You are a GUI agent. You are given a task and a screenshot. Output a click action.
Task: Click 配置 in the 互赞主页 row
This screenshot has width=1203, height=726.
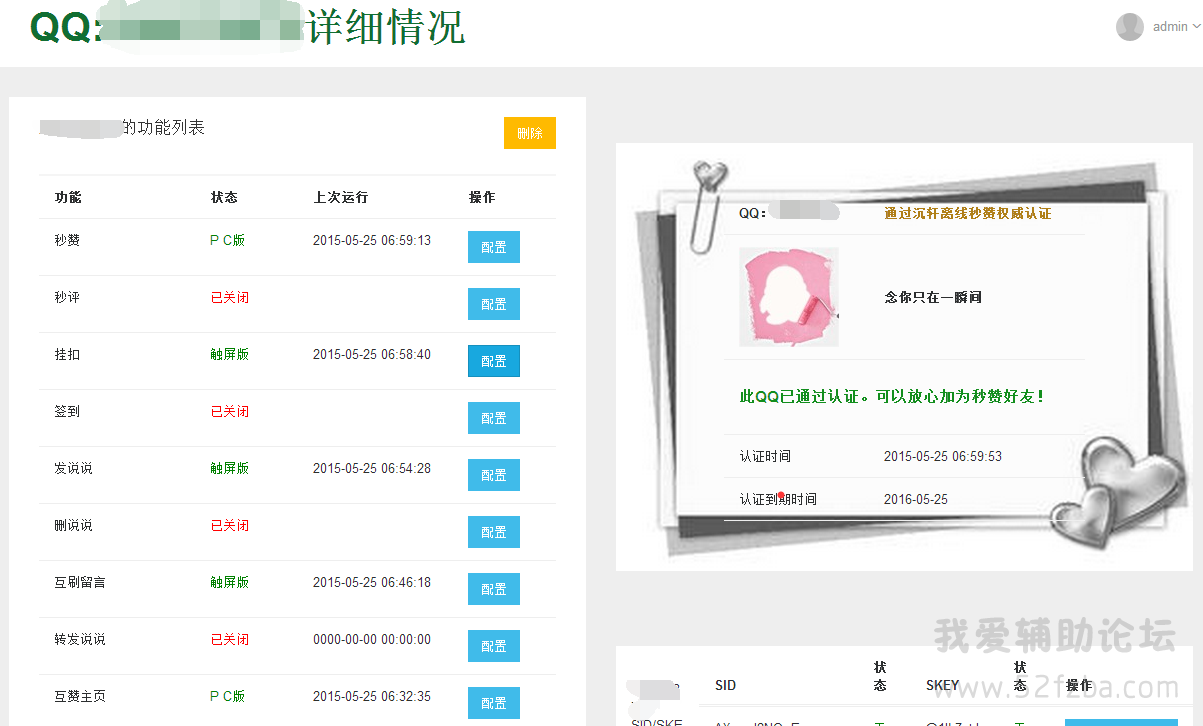pyautogui.click(x=494, y=703)
